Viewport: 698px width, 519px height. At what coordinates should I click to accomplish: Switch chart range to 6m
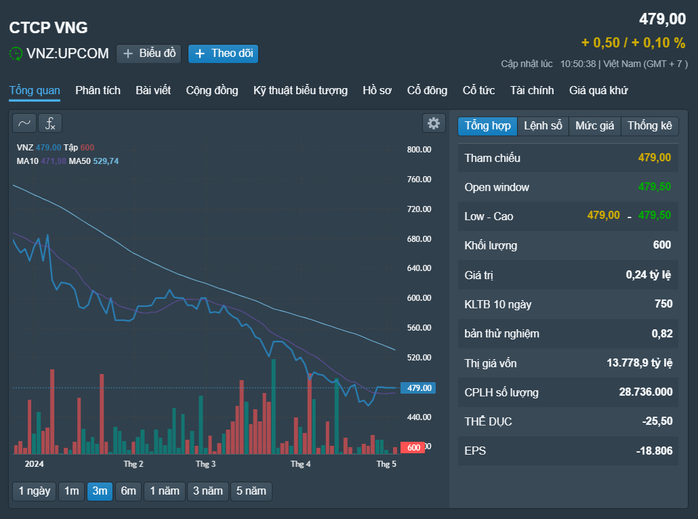coord(128,491)
